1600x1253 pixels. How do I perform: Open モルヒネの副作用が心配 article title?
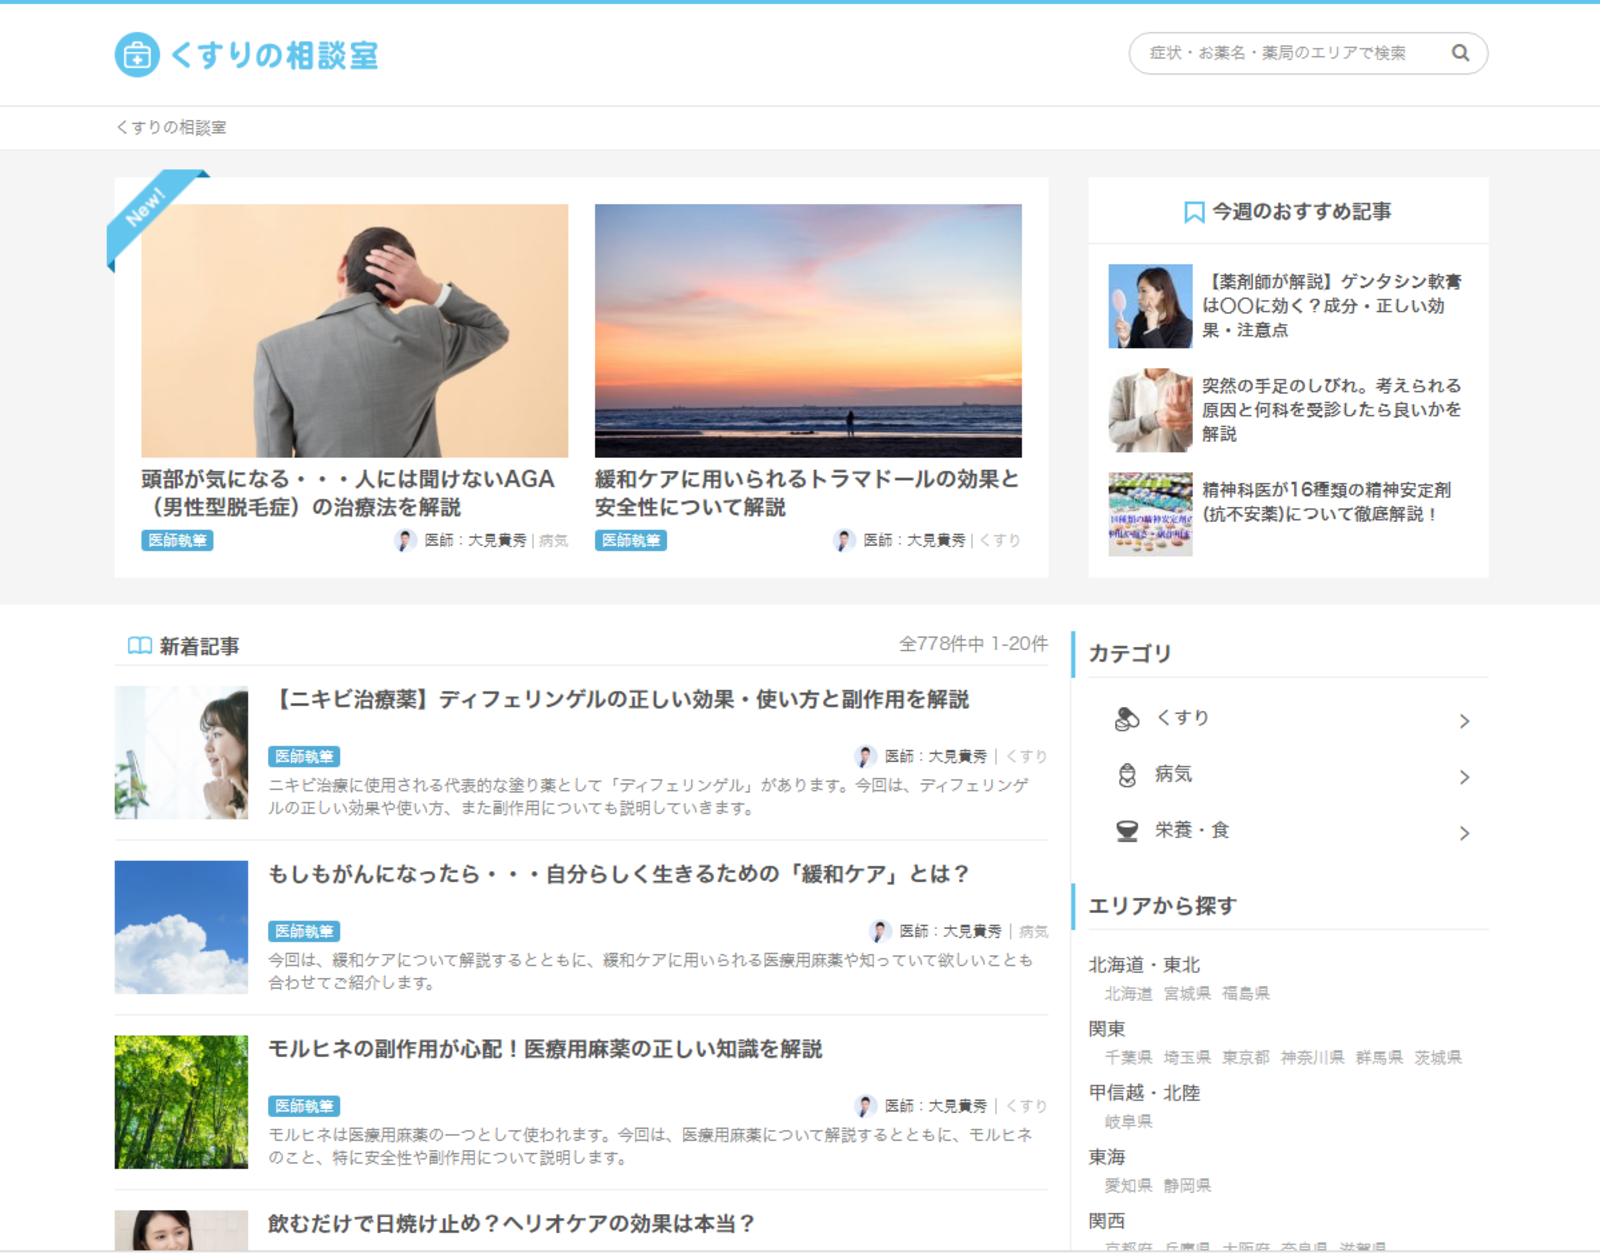pyautogui.click(x=545, y=1049)
